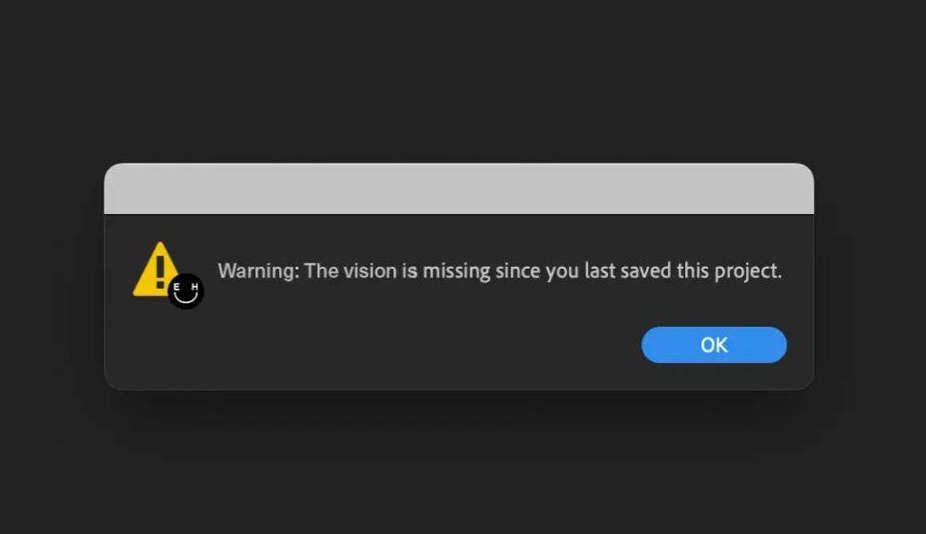Click the word "vision" in the message
Image resolution: width=926 pixels, height=534 pixels.
(368, 271)
